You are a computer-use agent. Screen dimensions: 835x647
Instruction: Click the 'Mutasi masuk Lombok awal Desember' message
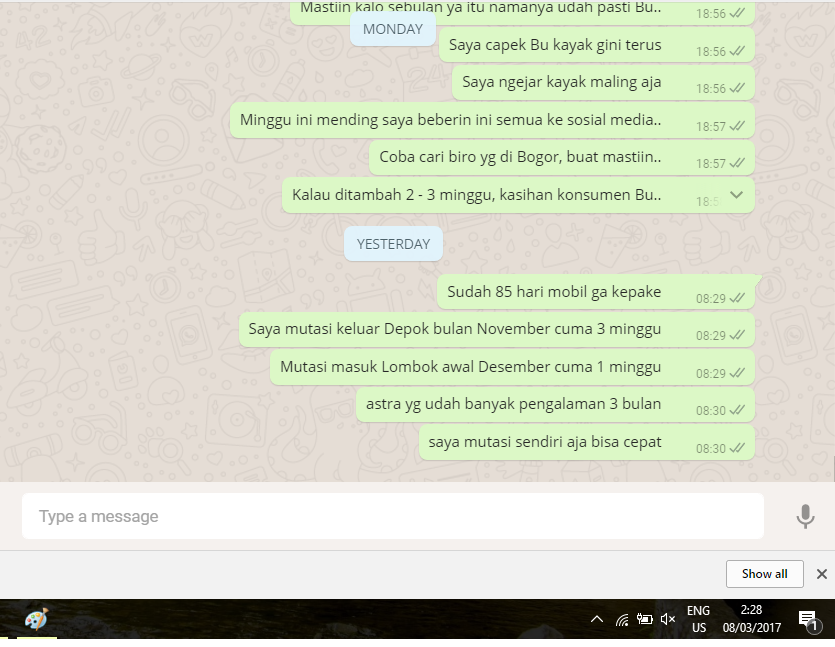pyautogui.click(x=470, y=367)
